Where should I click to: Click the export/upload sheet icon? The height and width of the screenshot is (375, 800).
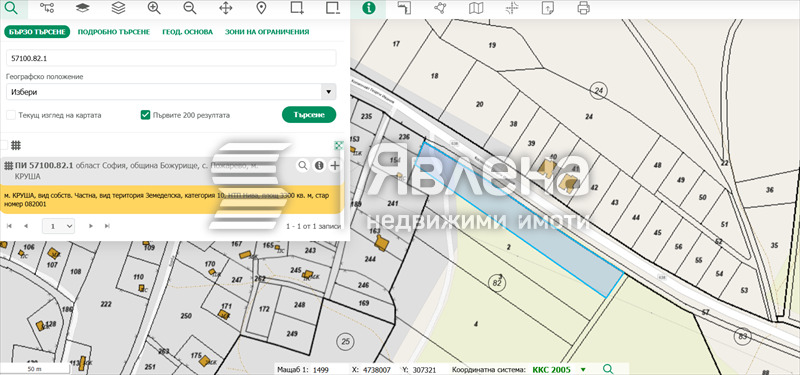(547, 8)
